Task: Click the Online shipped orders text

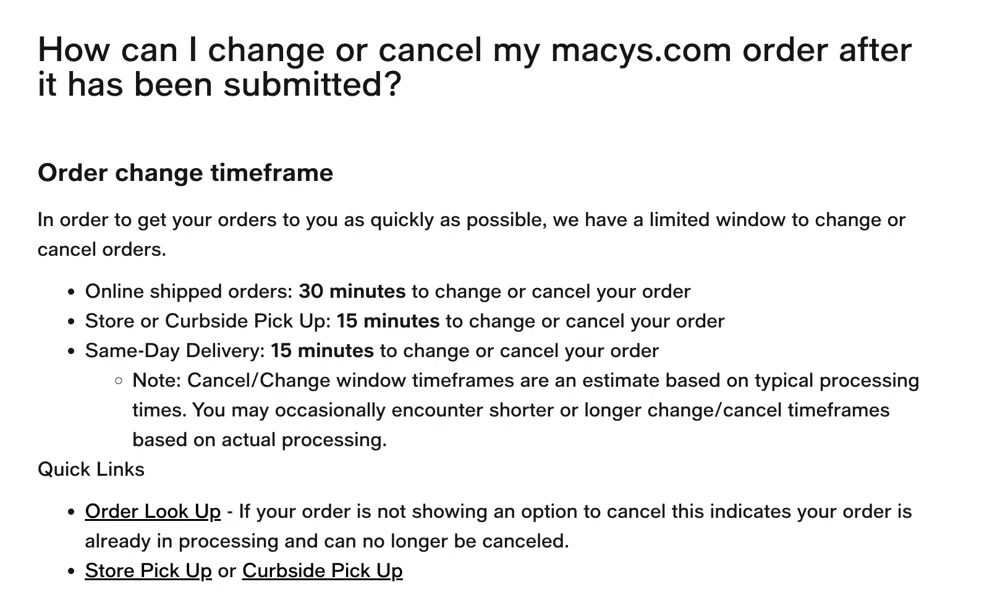Action: (190, 292)
